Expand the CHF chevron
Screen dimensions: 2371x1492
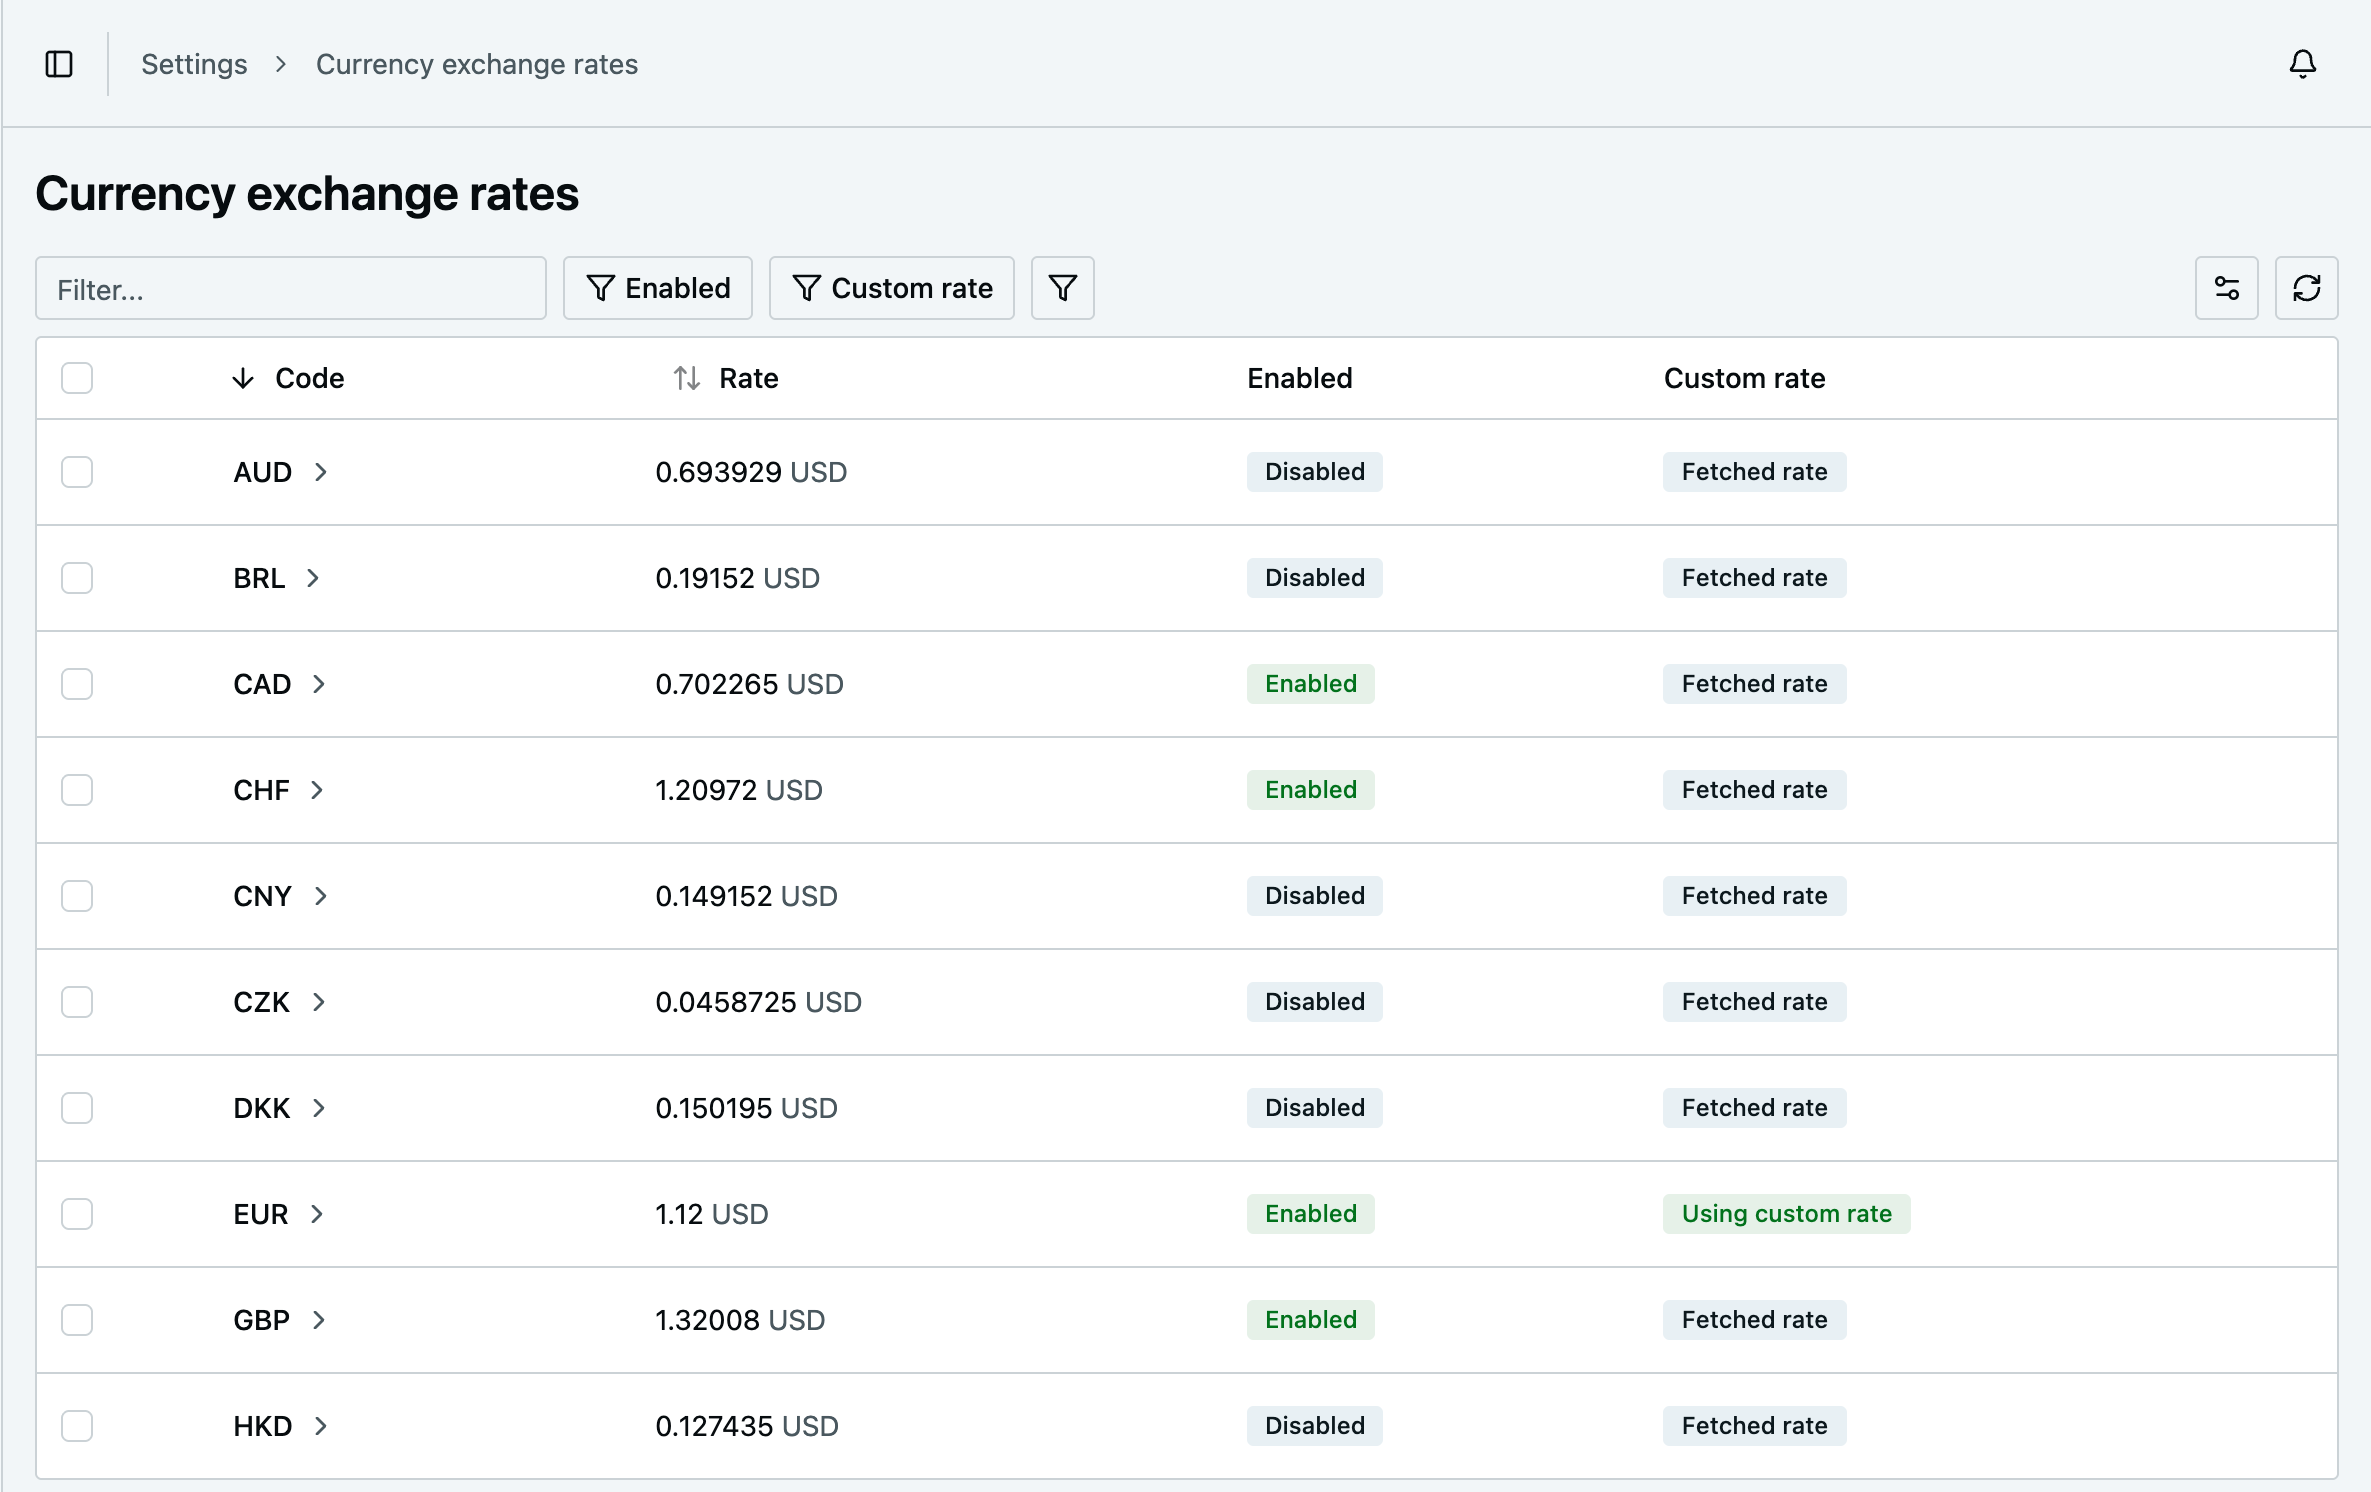coord(317,790)
